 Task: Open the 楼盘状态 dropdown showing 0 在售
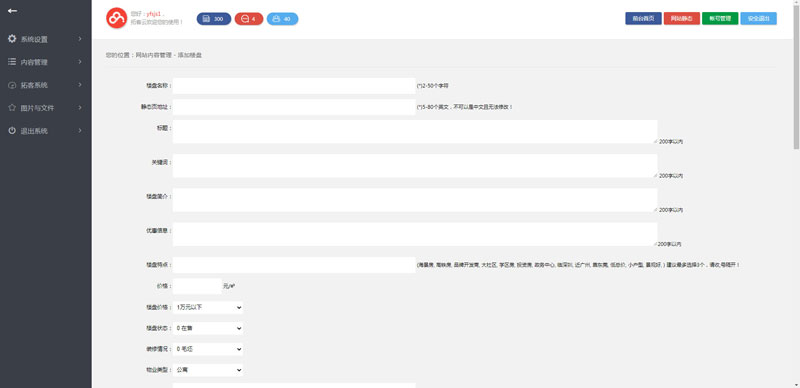[x=208, y=328]
